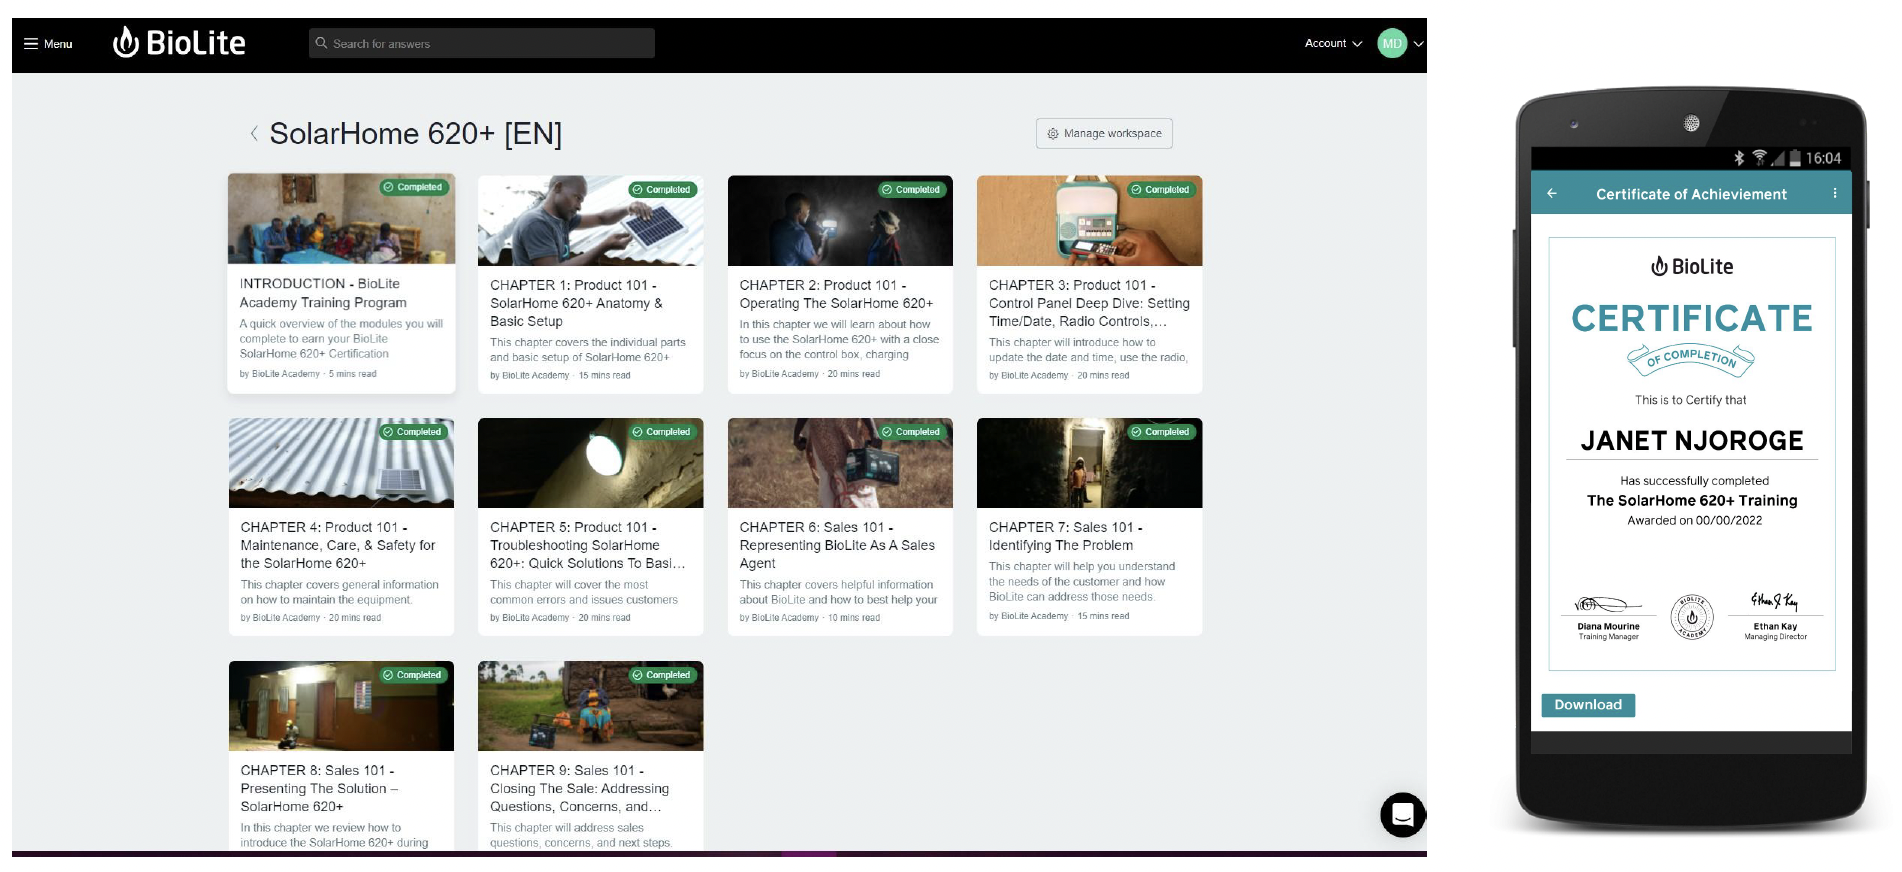1902x872 pixels.
Task: Open the chat support bubble icon
Action: point(1403,814)
